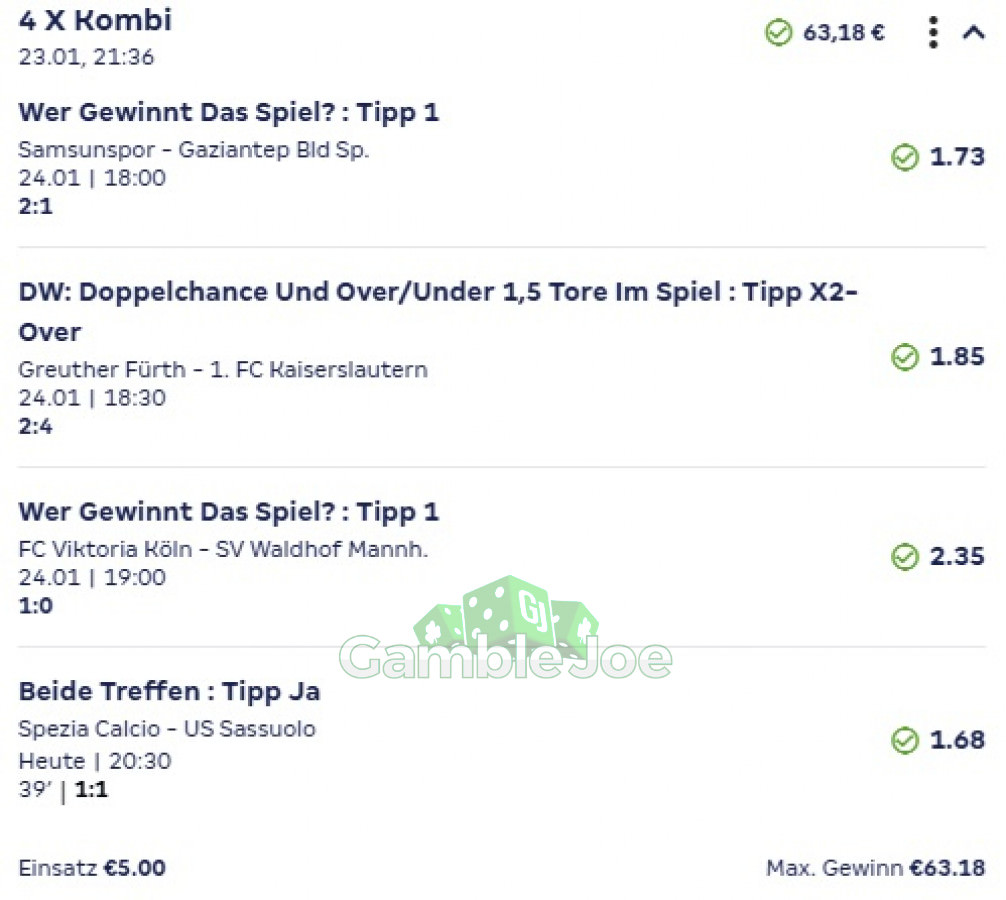Click the GambleJoe dice logo watermark
This screenshot has height=900, width=1006.
506,629
